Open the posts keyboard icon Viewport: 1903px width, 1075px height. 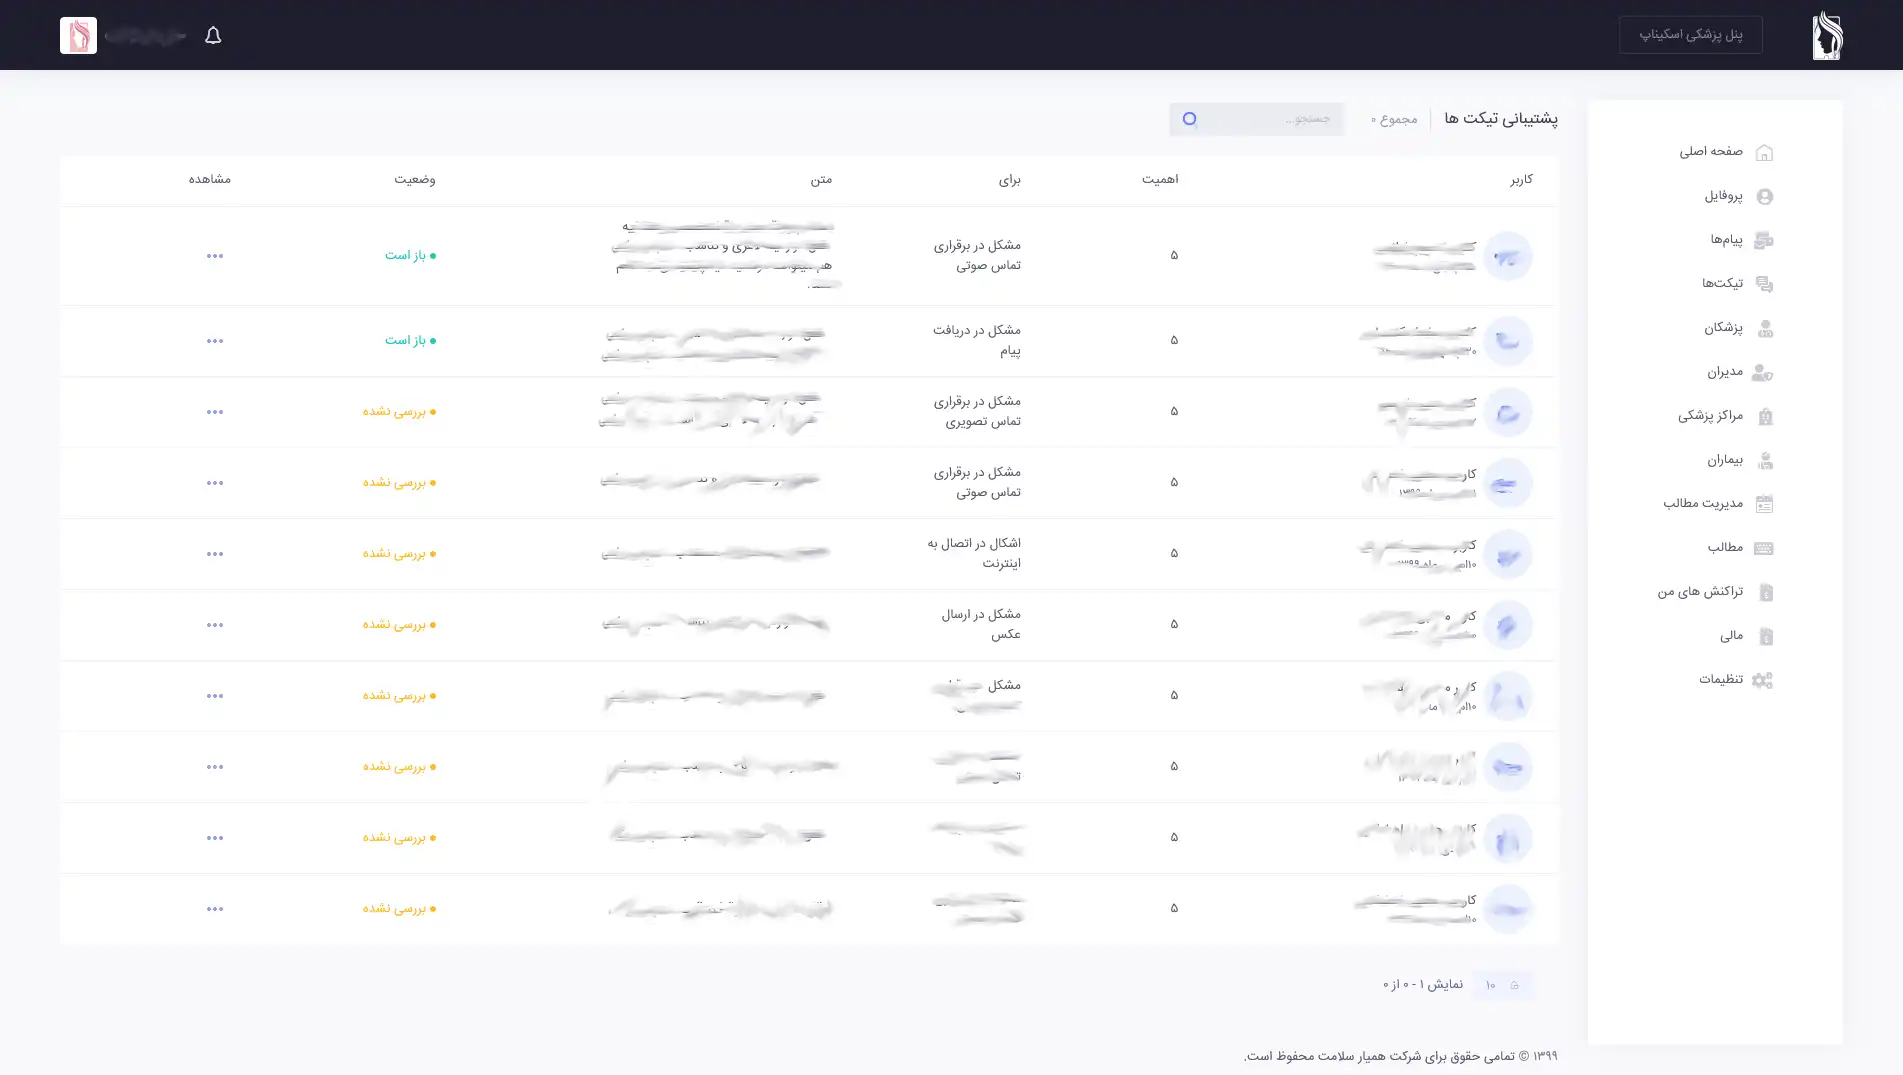tap(1764, 549)
